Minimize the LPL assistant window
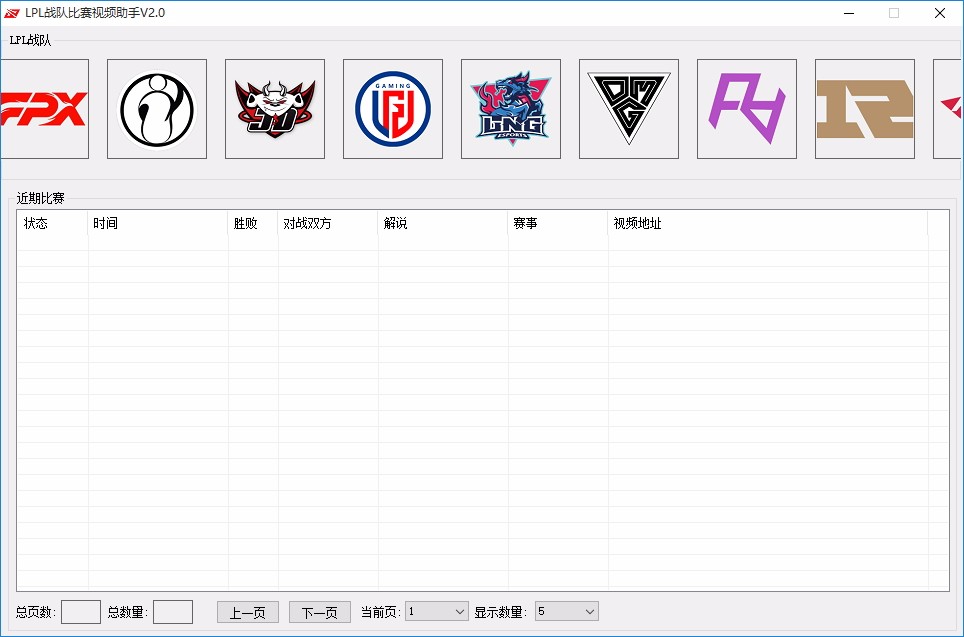 pos(849,13)
